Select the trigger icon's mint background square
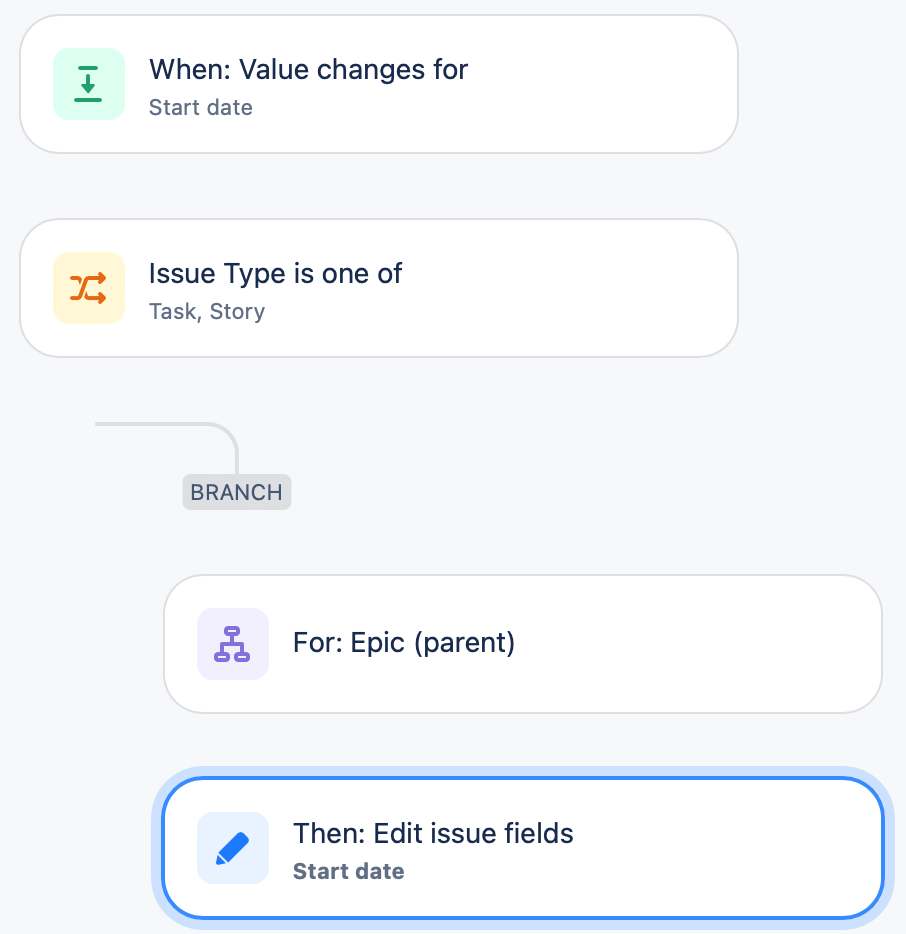Image resolution: width=906 pixels, height=934 pixels. 88,84
